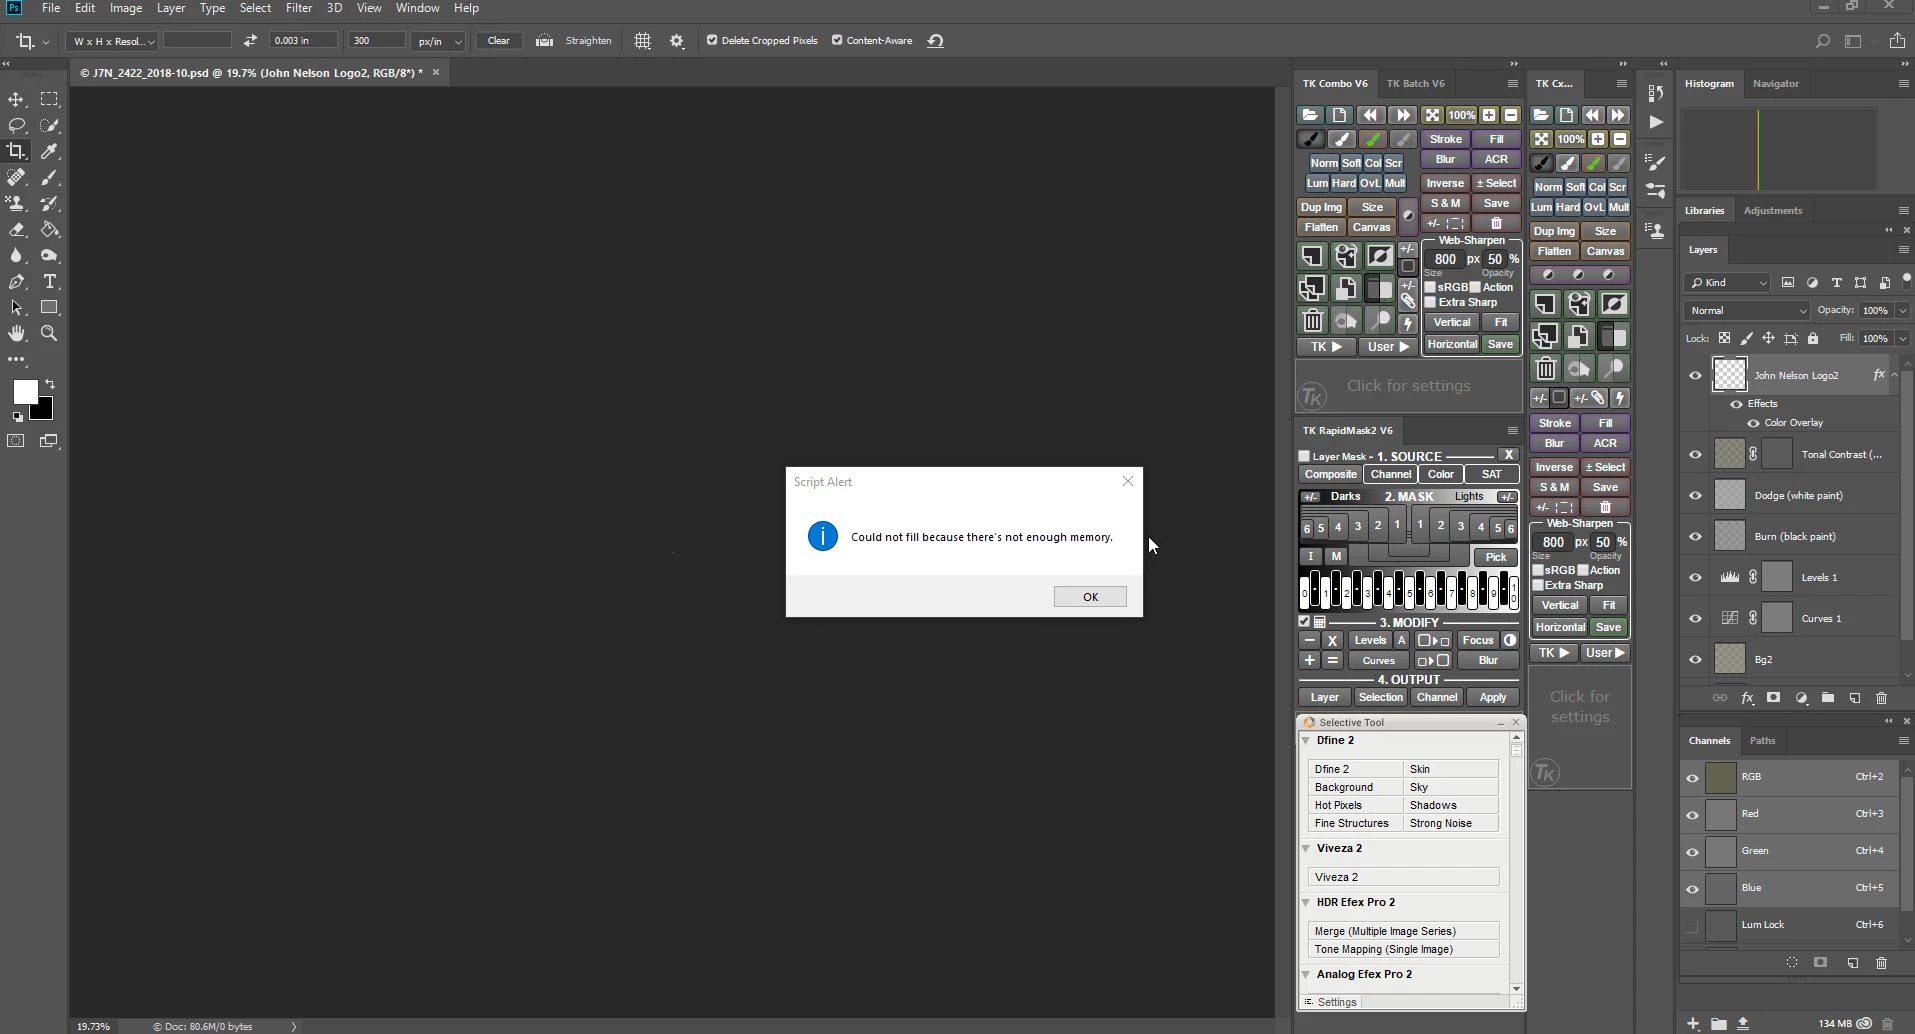1915x1034 pixels.
Task: Create a new group in Layers panel
Action: 1827,698
